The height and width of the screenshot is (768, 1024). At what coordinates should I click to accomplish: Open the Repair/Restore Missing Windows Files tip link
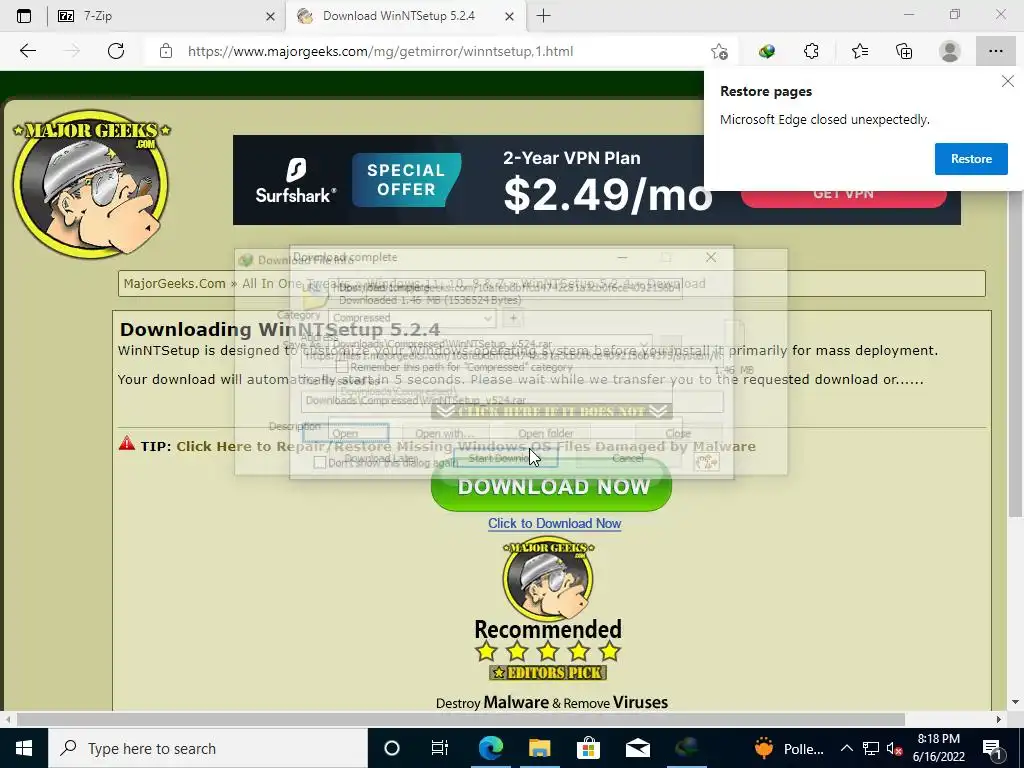(466, 446)
